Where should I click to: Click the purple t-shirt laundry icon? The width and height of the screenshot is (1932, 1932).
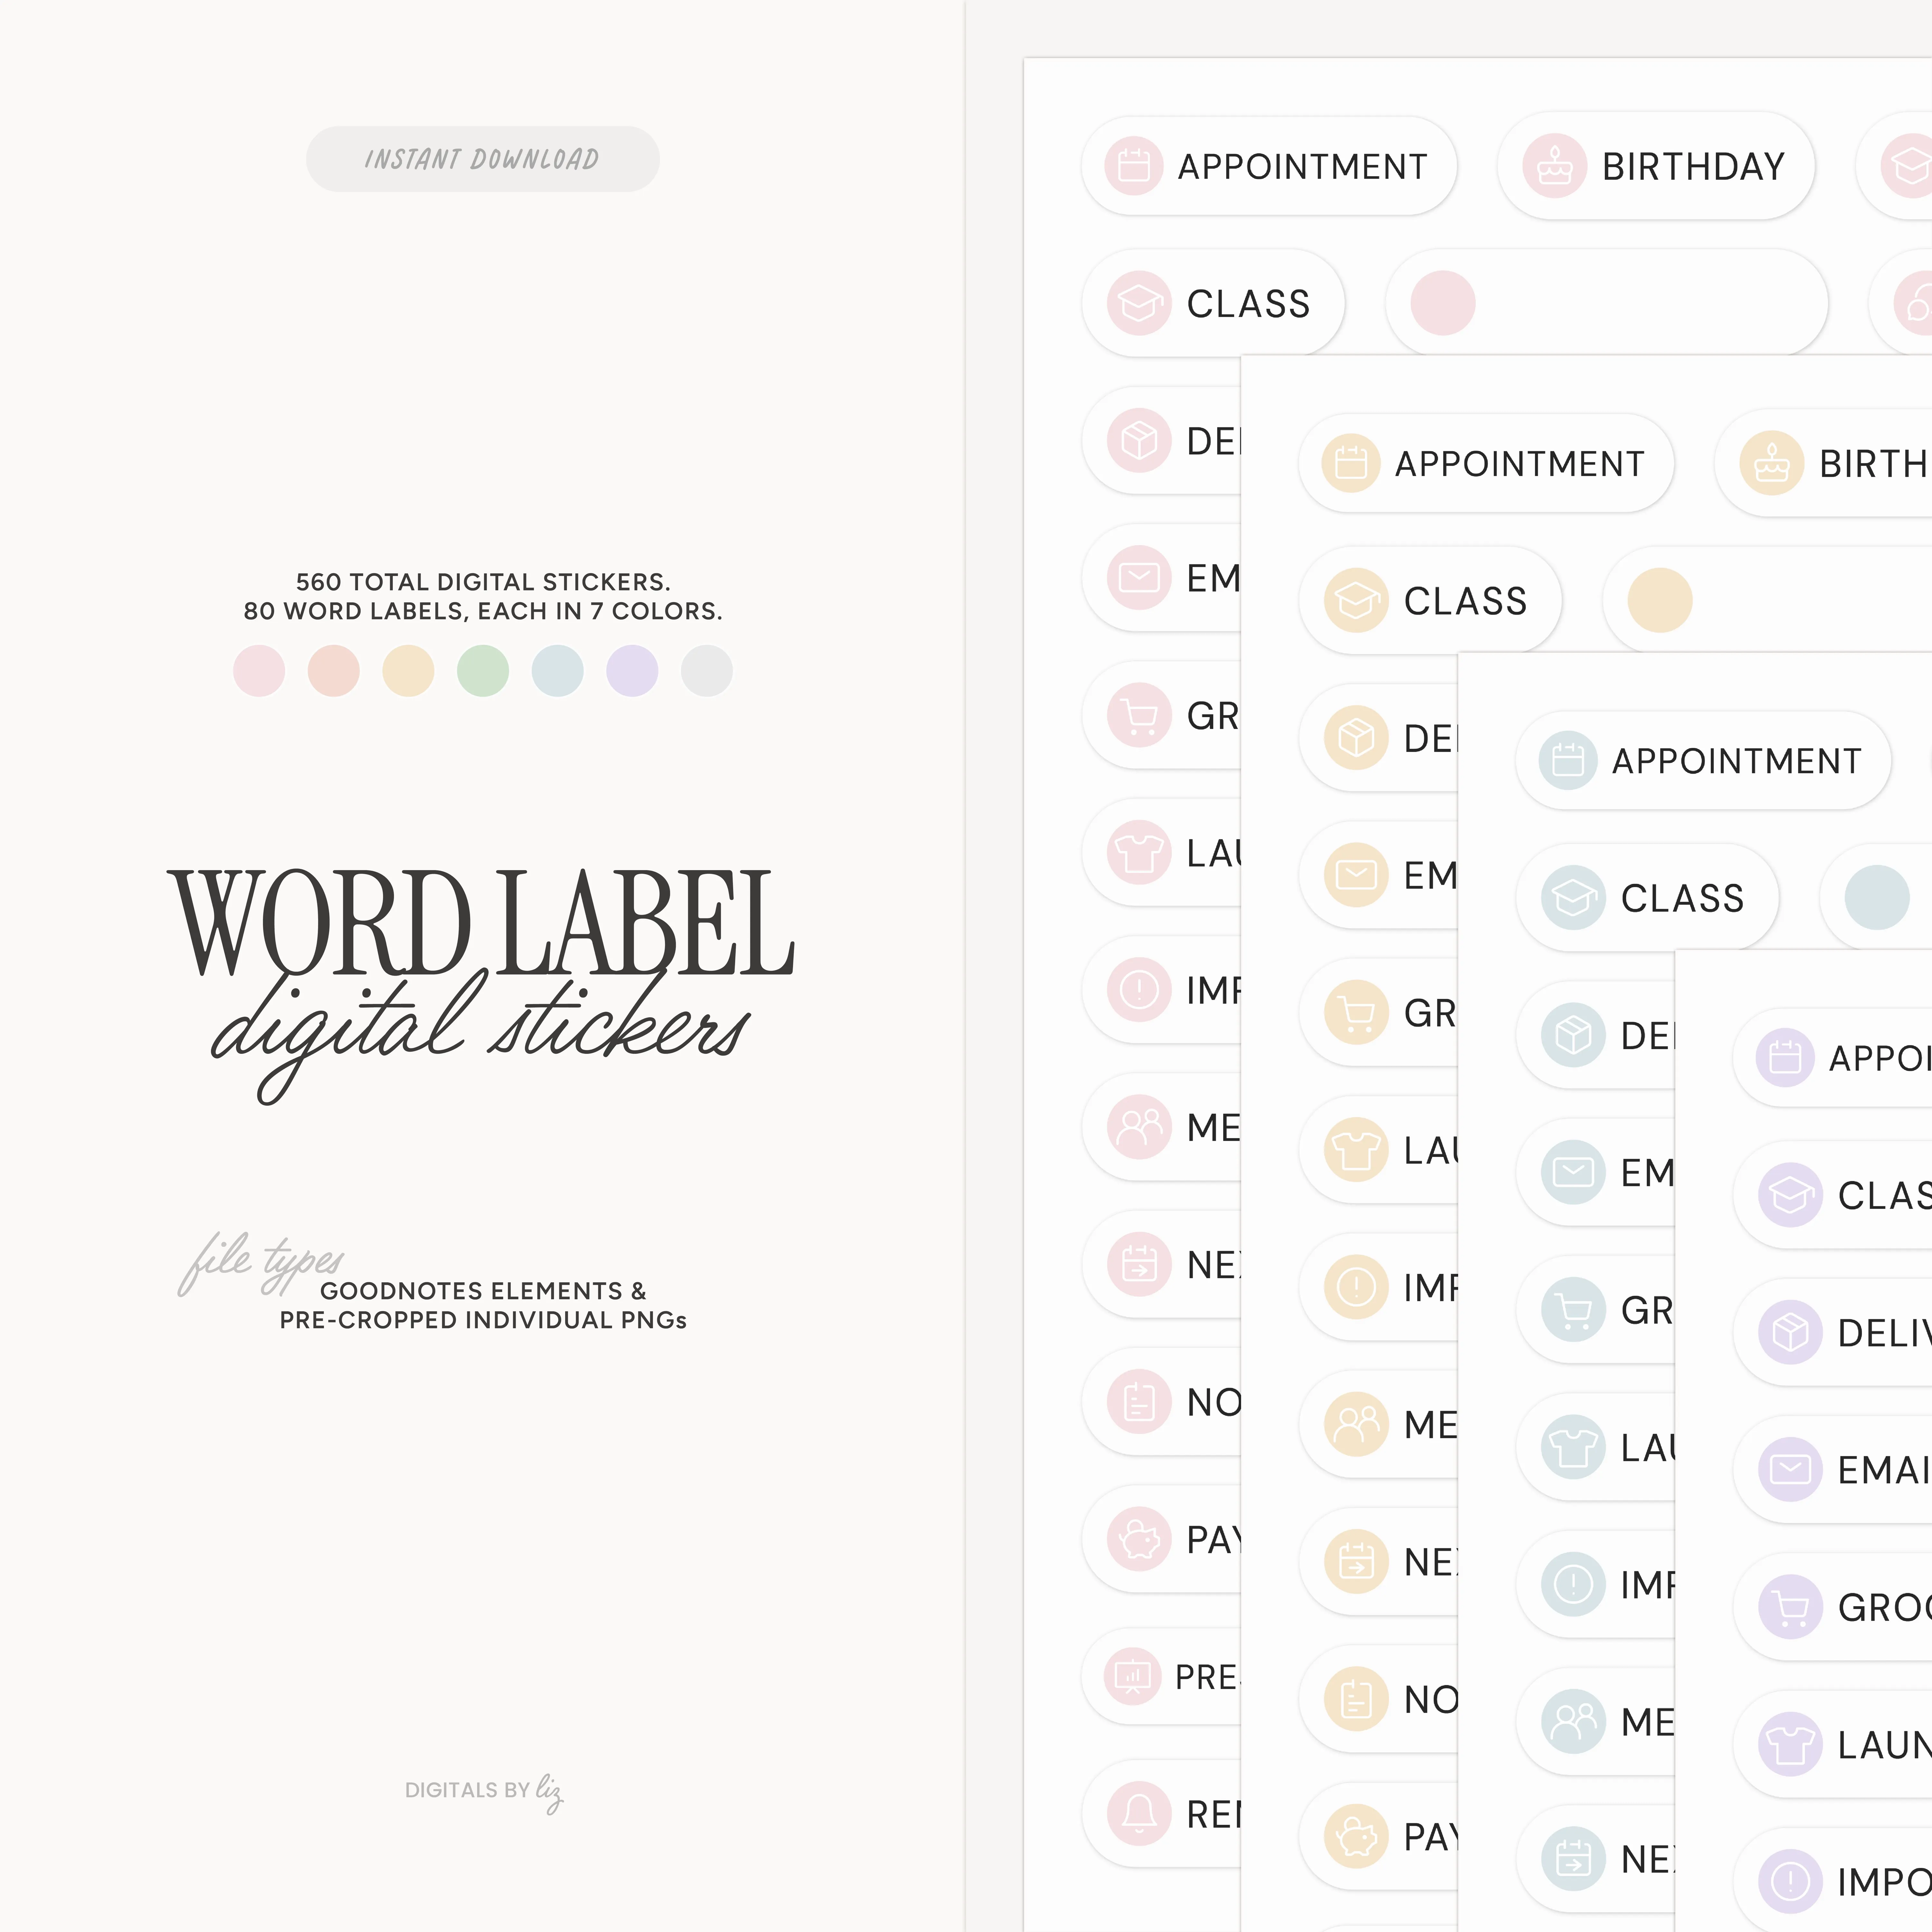(x=1790, y=1744)
